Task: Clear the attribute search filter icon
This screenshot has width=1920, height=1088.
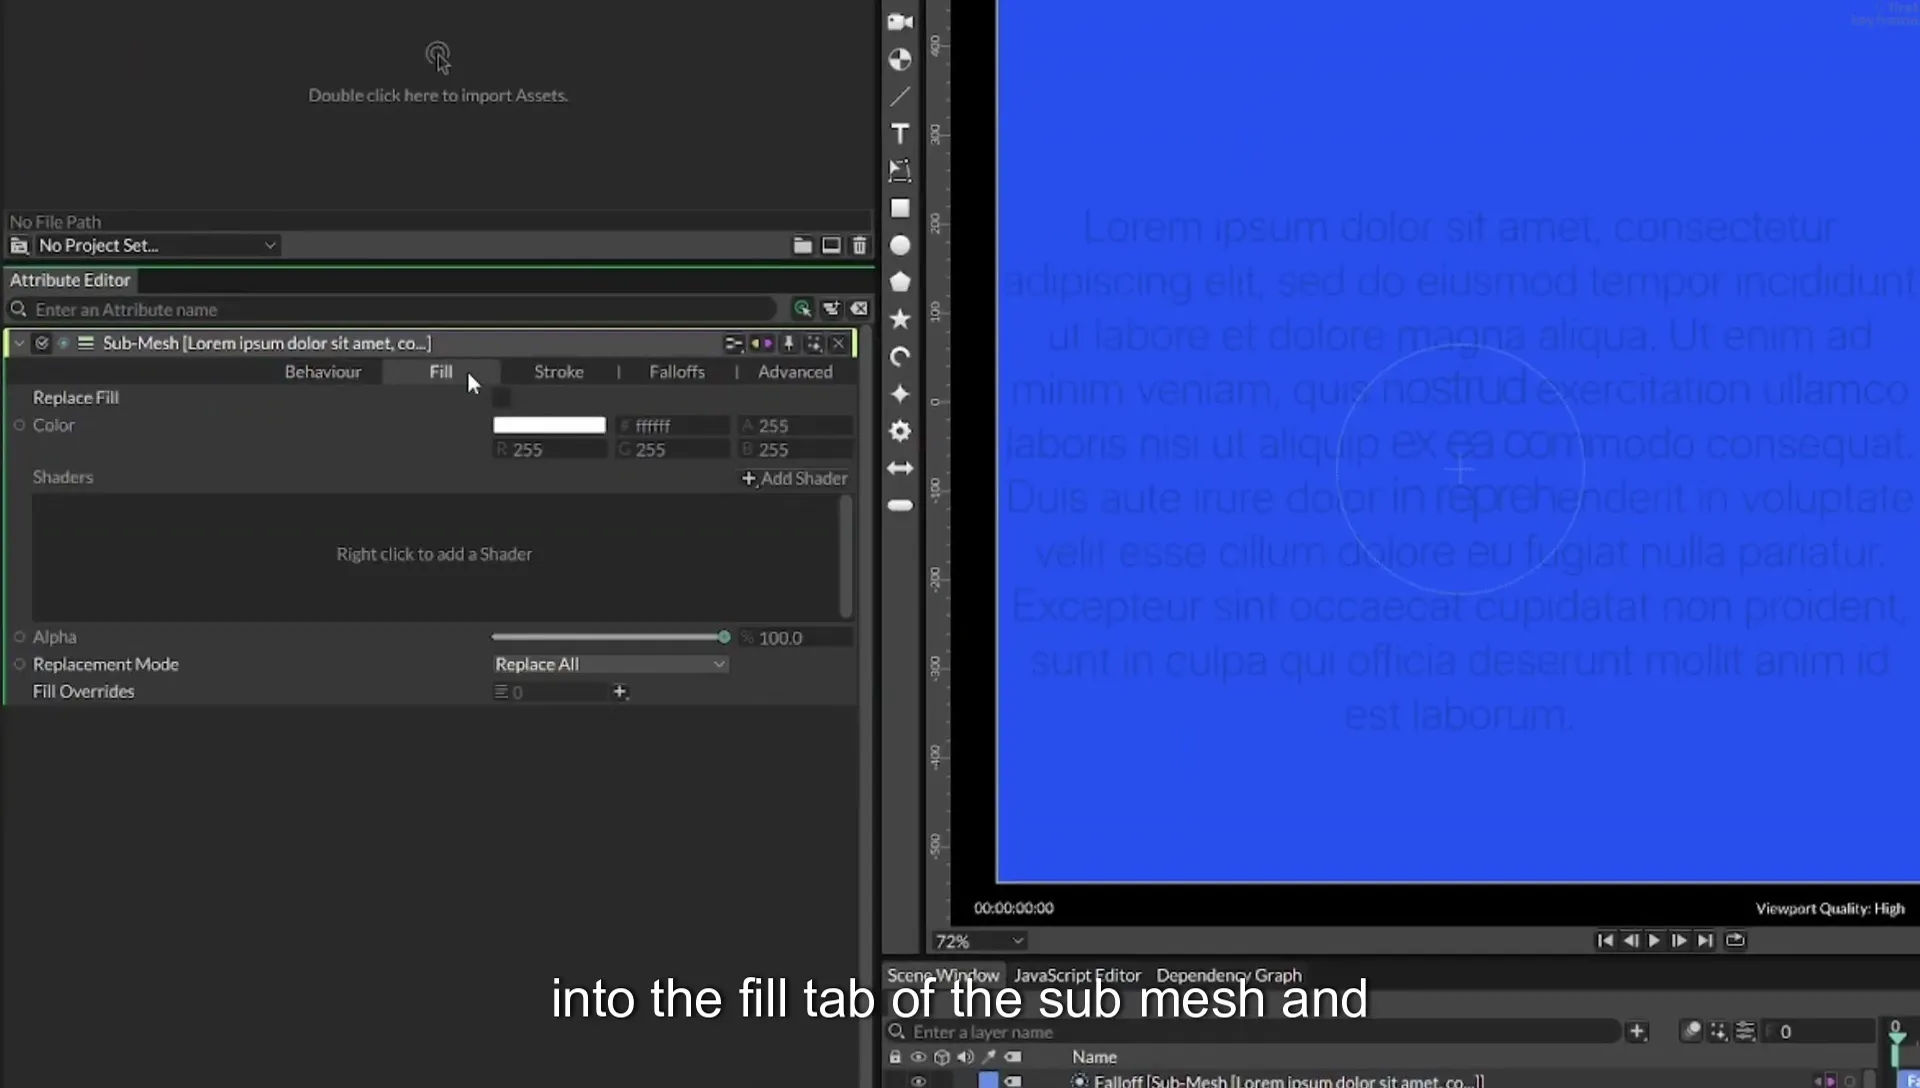Action: 859,309
